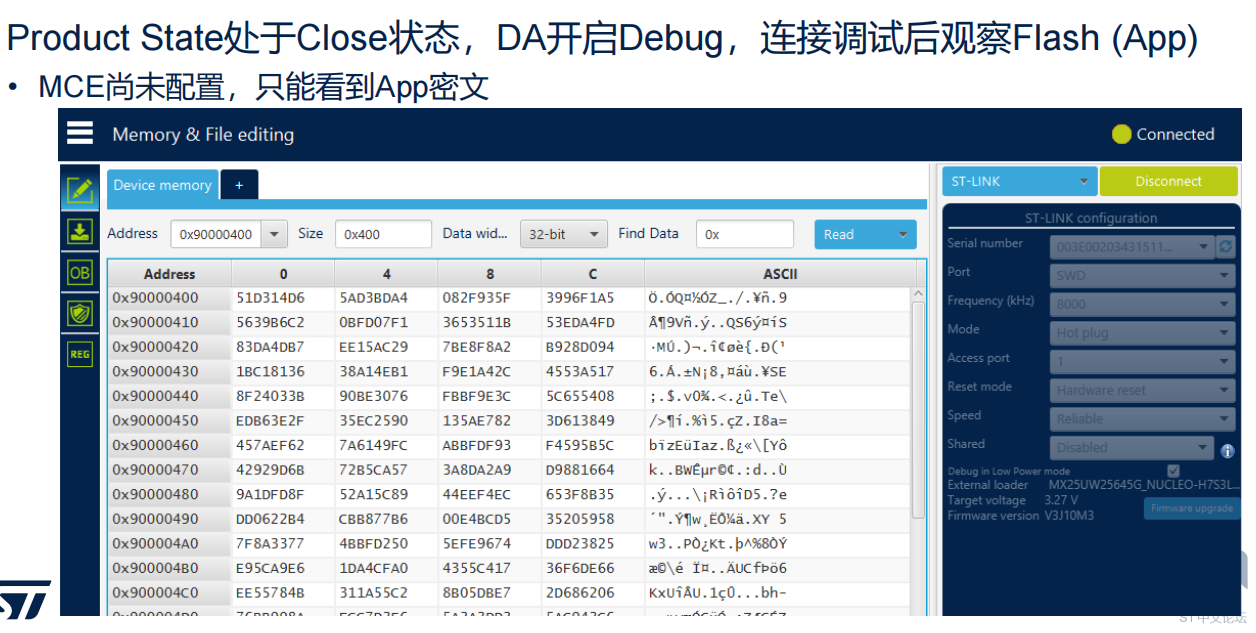The width and height of the screenshot is (1256, 633).
Task: Click the Address column header
Action: click(x=169, y=273)
